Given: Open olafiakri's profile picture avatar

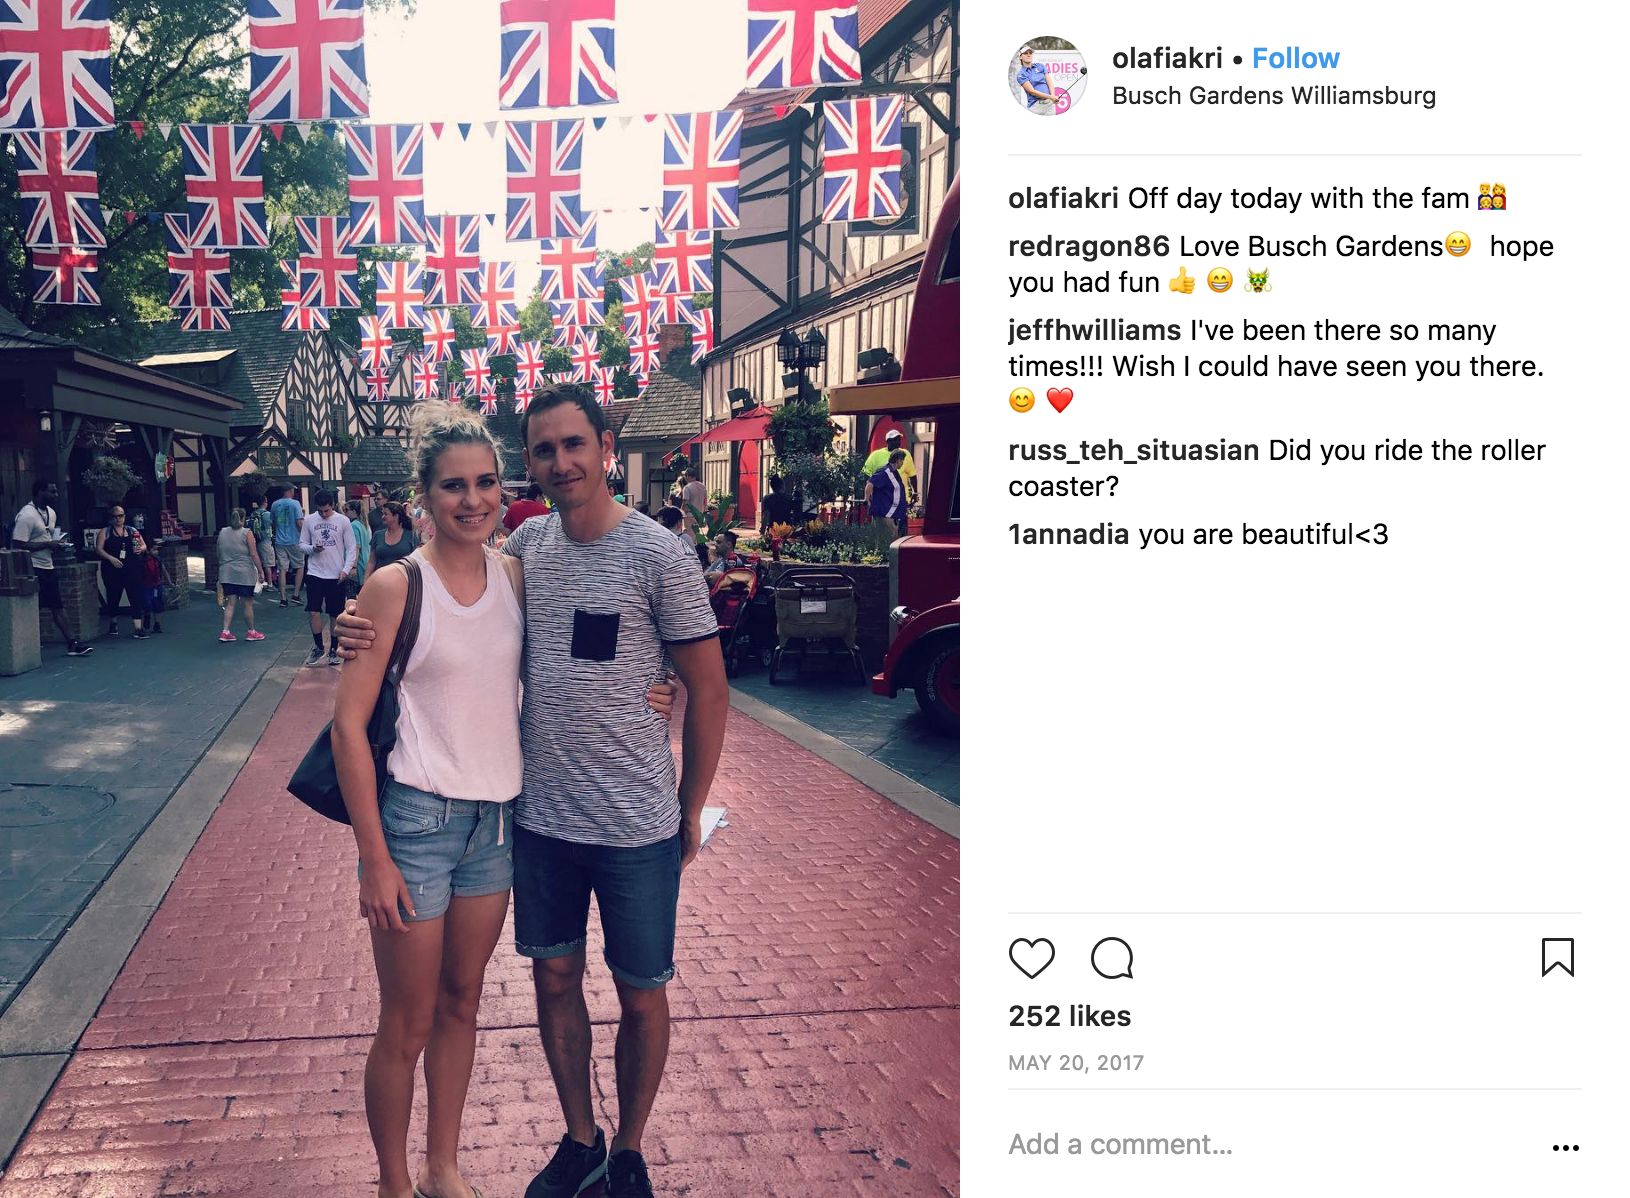Looking at the screenshot, I should [1047, 76].
